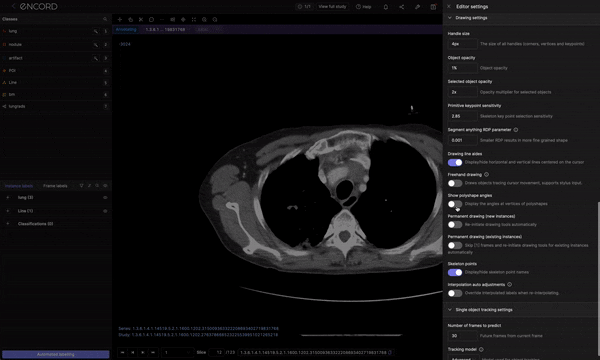Viewport: 600px width, 360px height.
Task: Go to the next slice
Action: coord(143,352)
